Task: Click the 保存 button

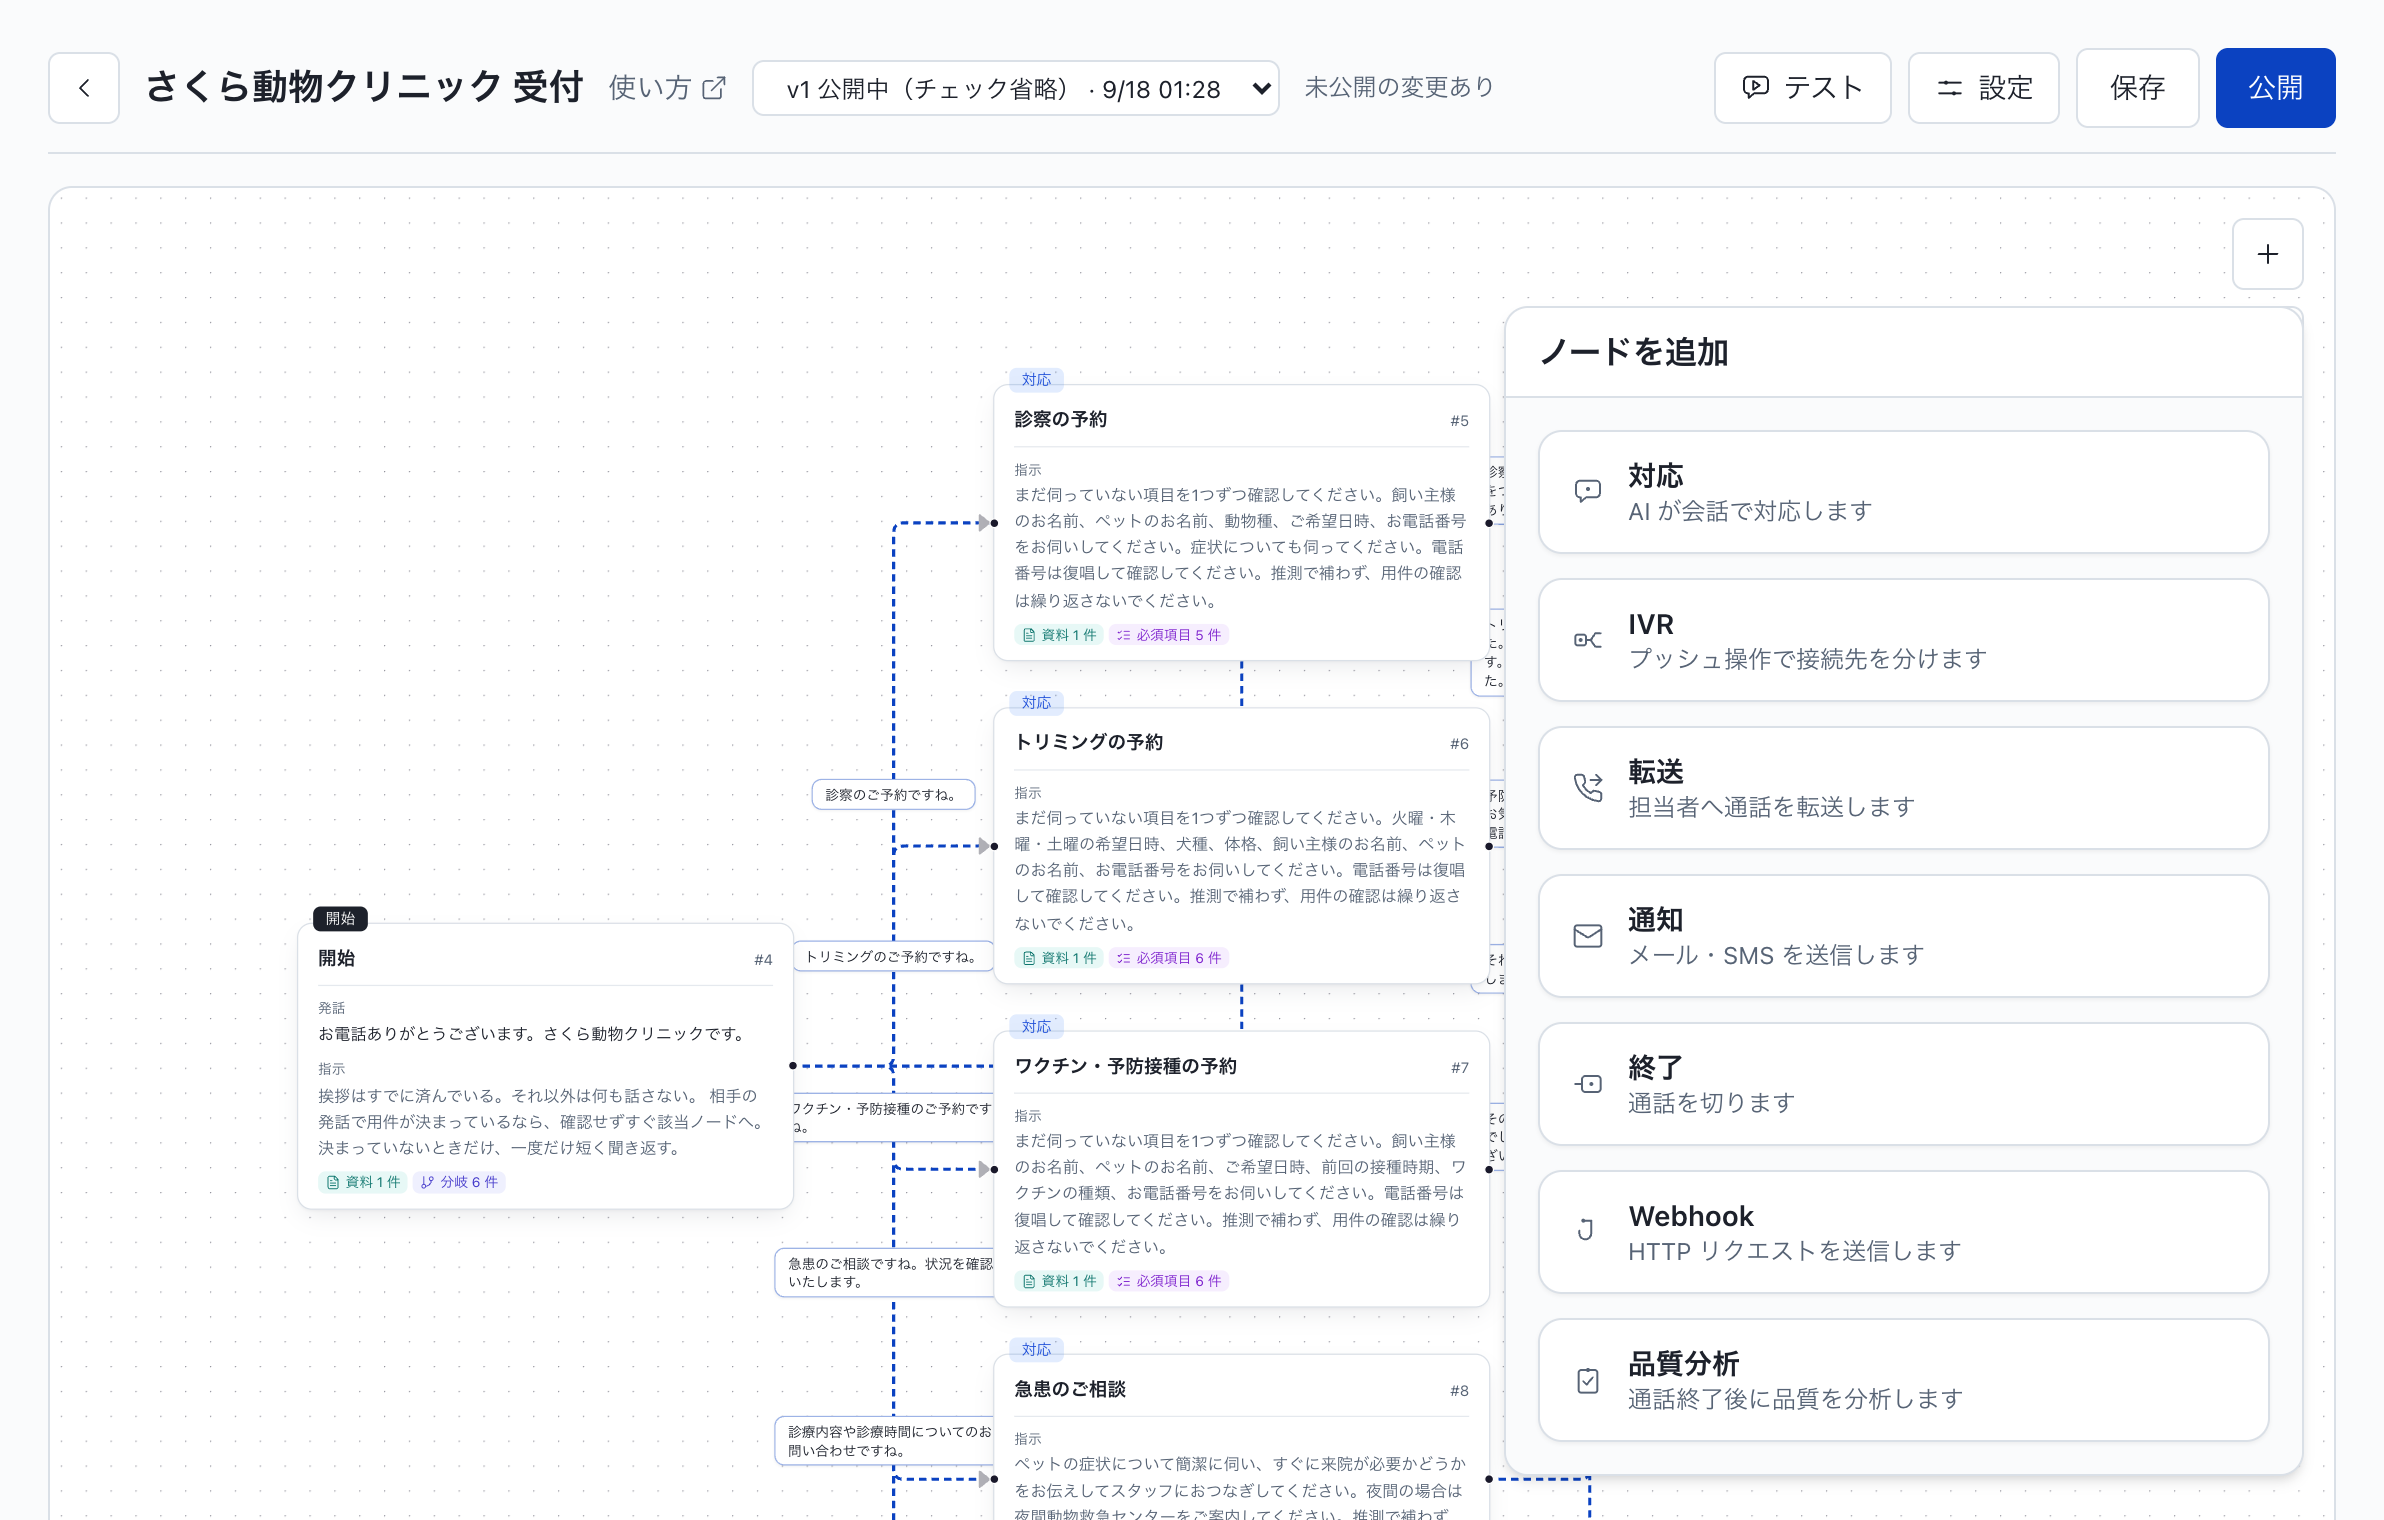Action: click(x=2137, y=88)
